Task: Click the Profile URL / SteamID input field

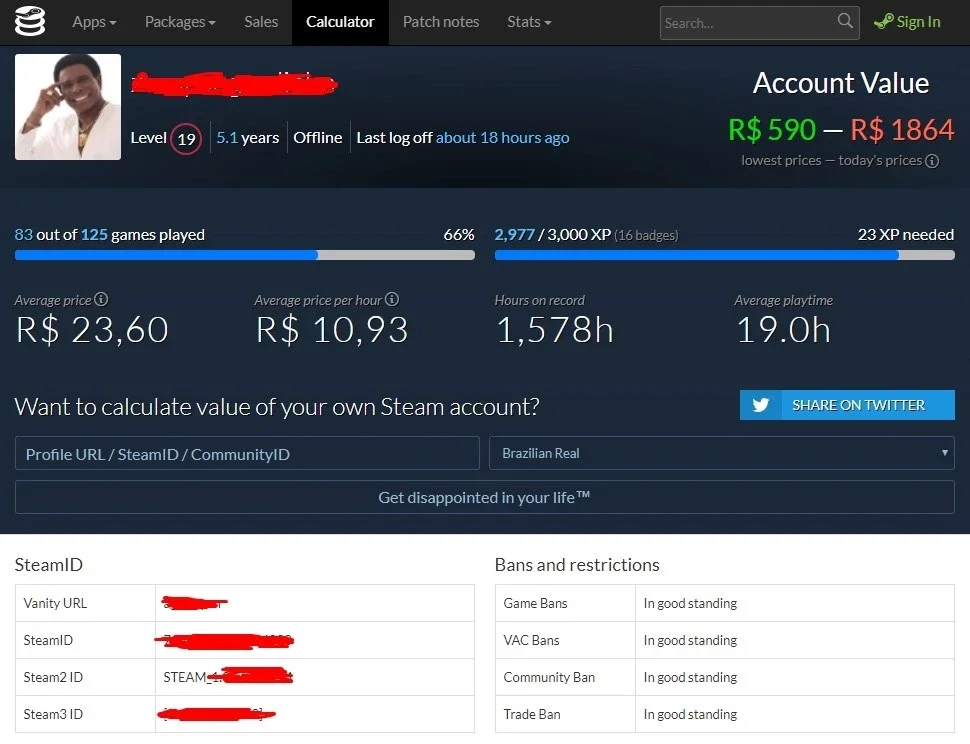Action: point(247,453)
